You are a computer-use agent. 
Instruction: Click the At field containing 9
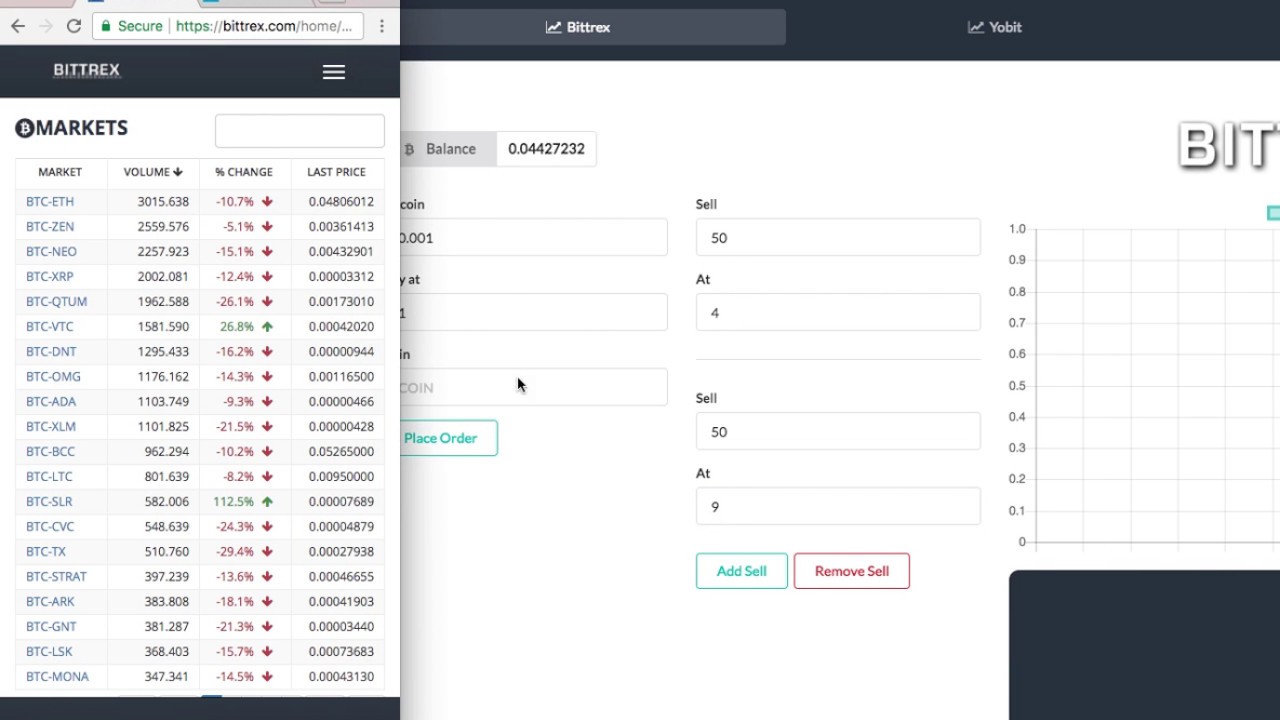click(x=838, y=507)
